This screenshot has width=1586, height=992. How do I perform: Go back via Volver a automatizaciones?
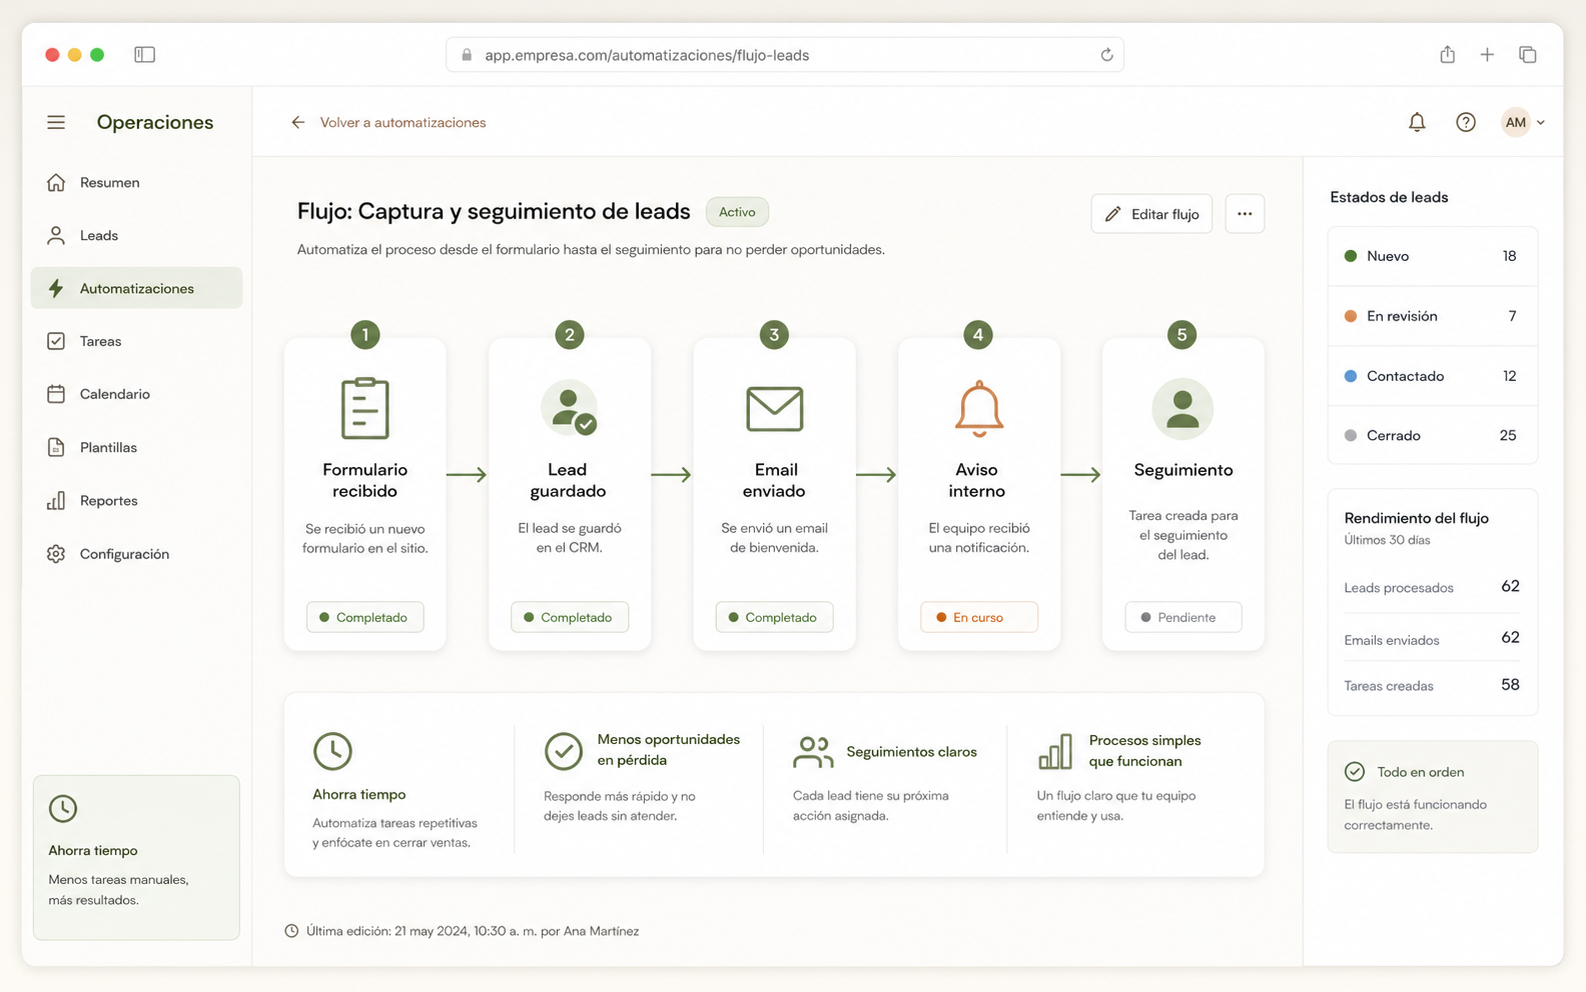click(x=403, y=122)
